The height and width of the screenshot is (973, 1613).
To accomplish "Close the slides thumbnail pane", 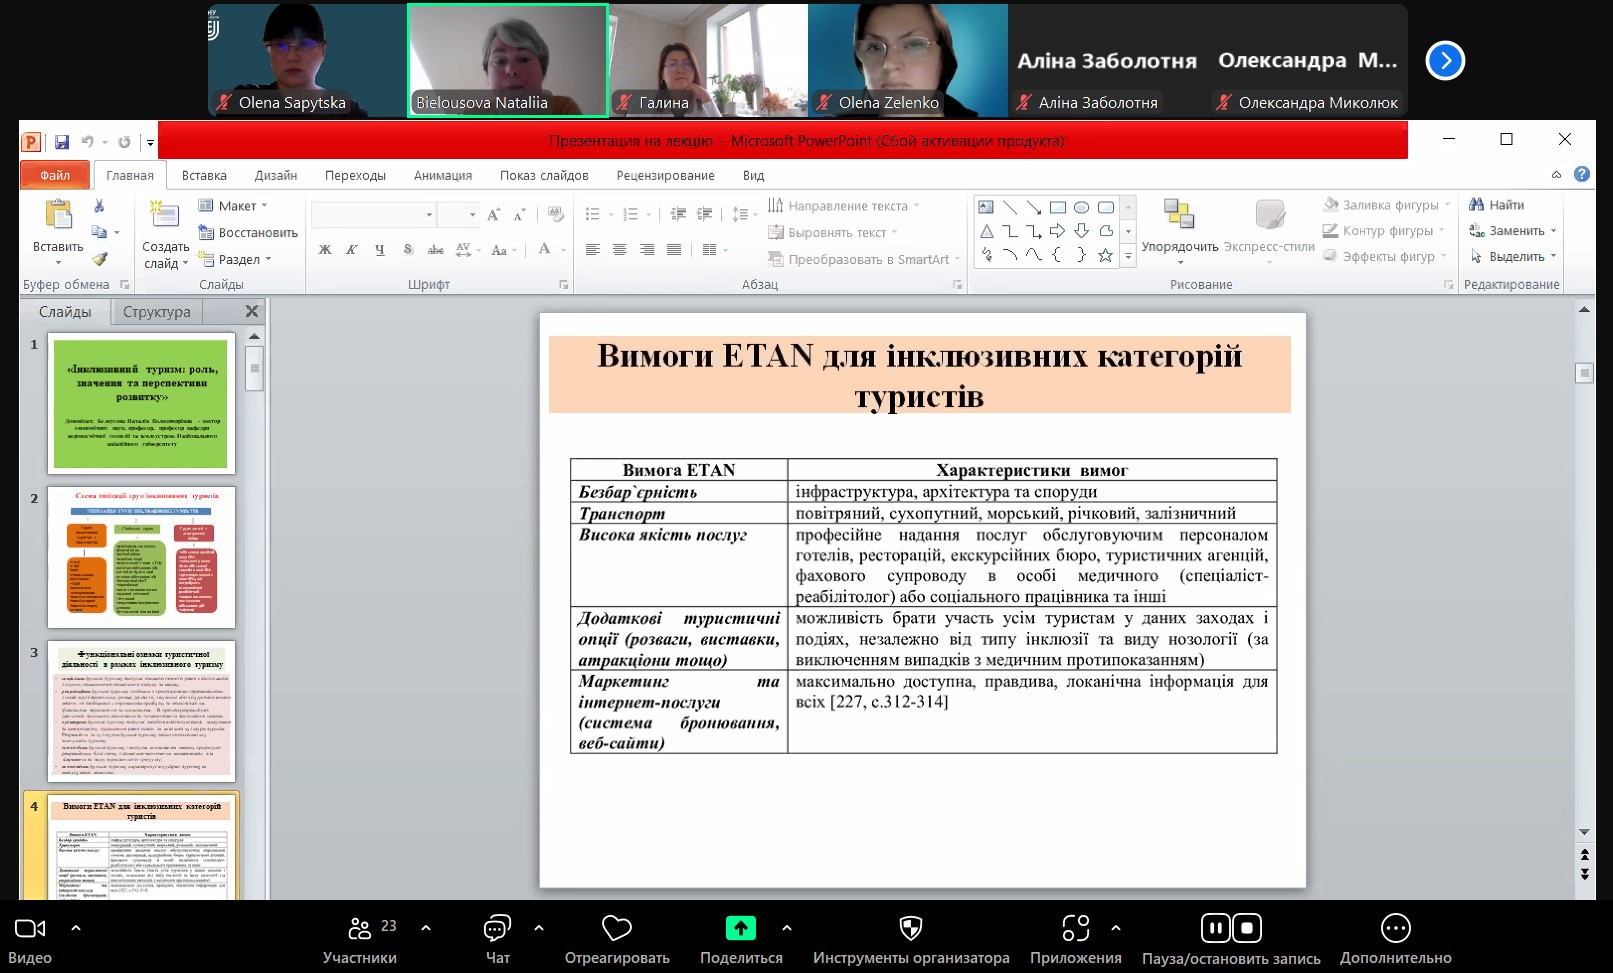I will (x=251, y=312).
